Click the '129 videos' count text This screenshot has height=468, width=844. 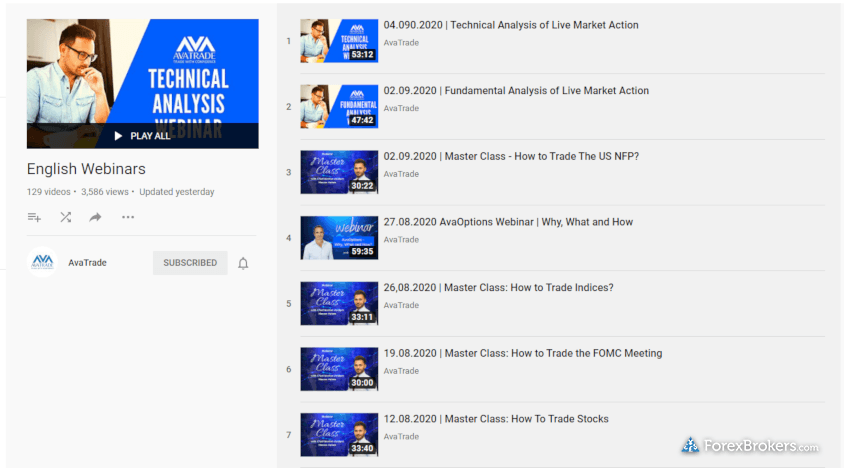click(48, 192)
